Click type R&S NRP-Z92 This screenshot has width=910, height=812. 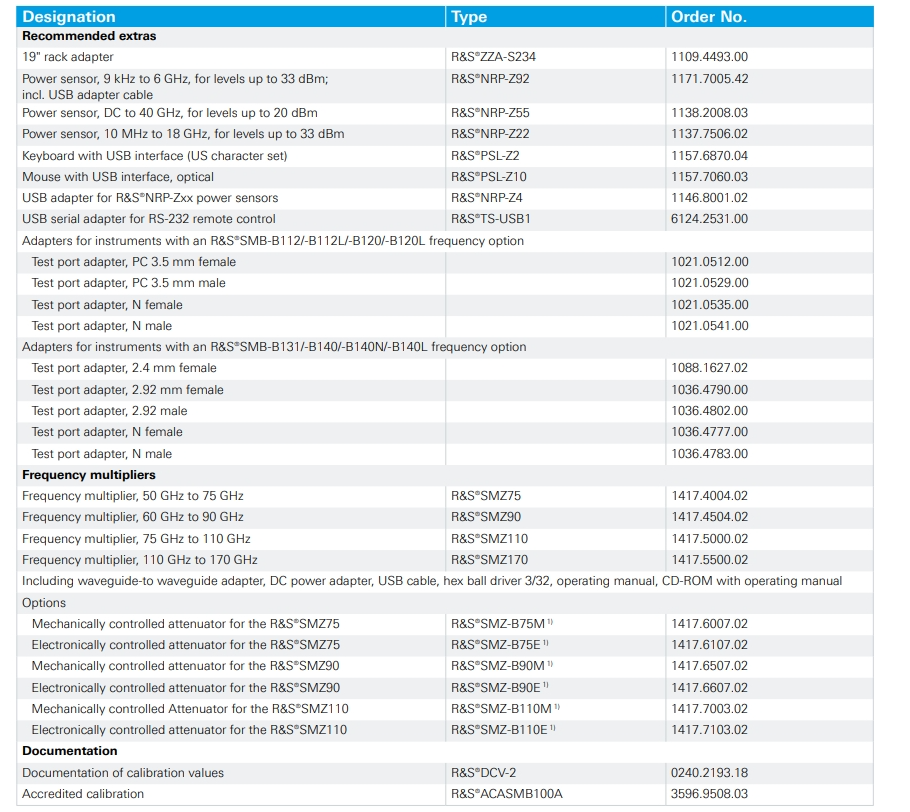coord(490,79)
